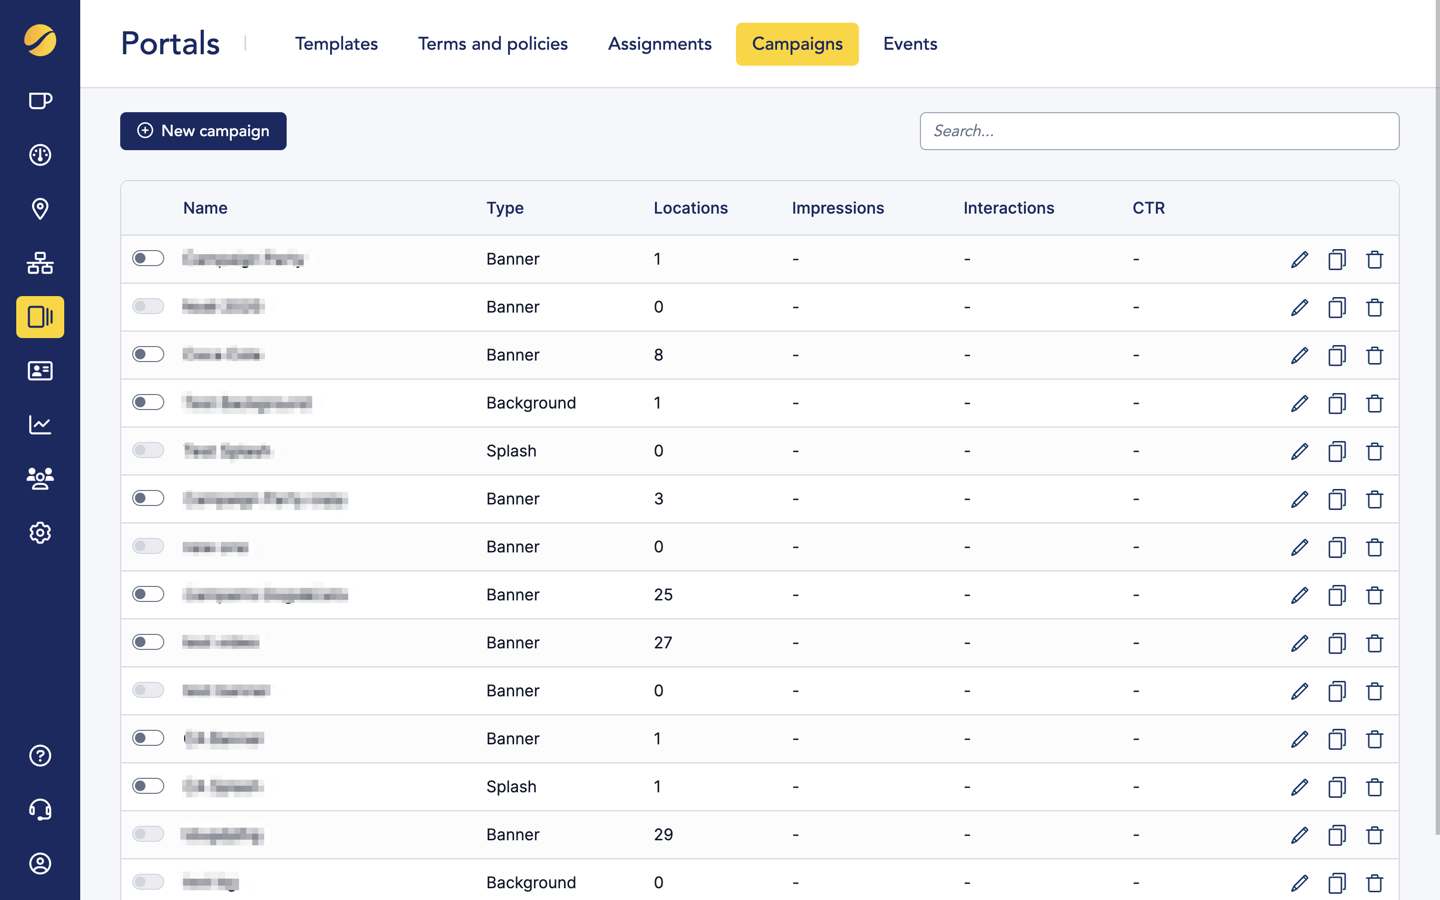Toggle the first Splash campaign with 0 locations
The image size is (1440, 900).
click(148, 450)
